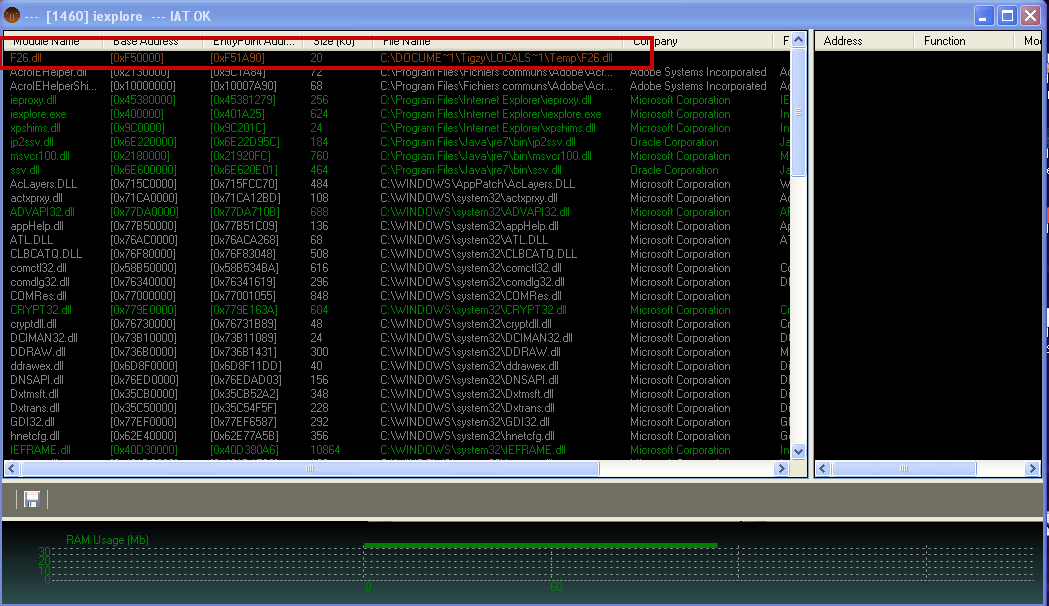Maximize the iexplore module window
The image size is (1049, 606).
tap(1008, 16)
